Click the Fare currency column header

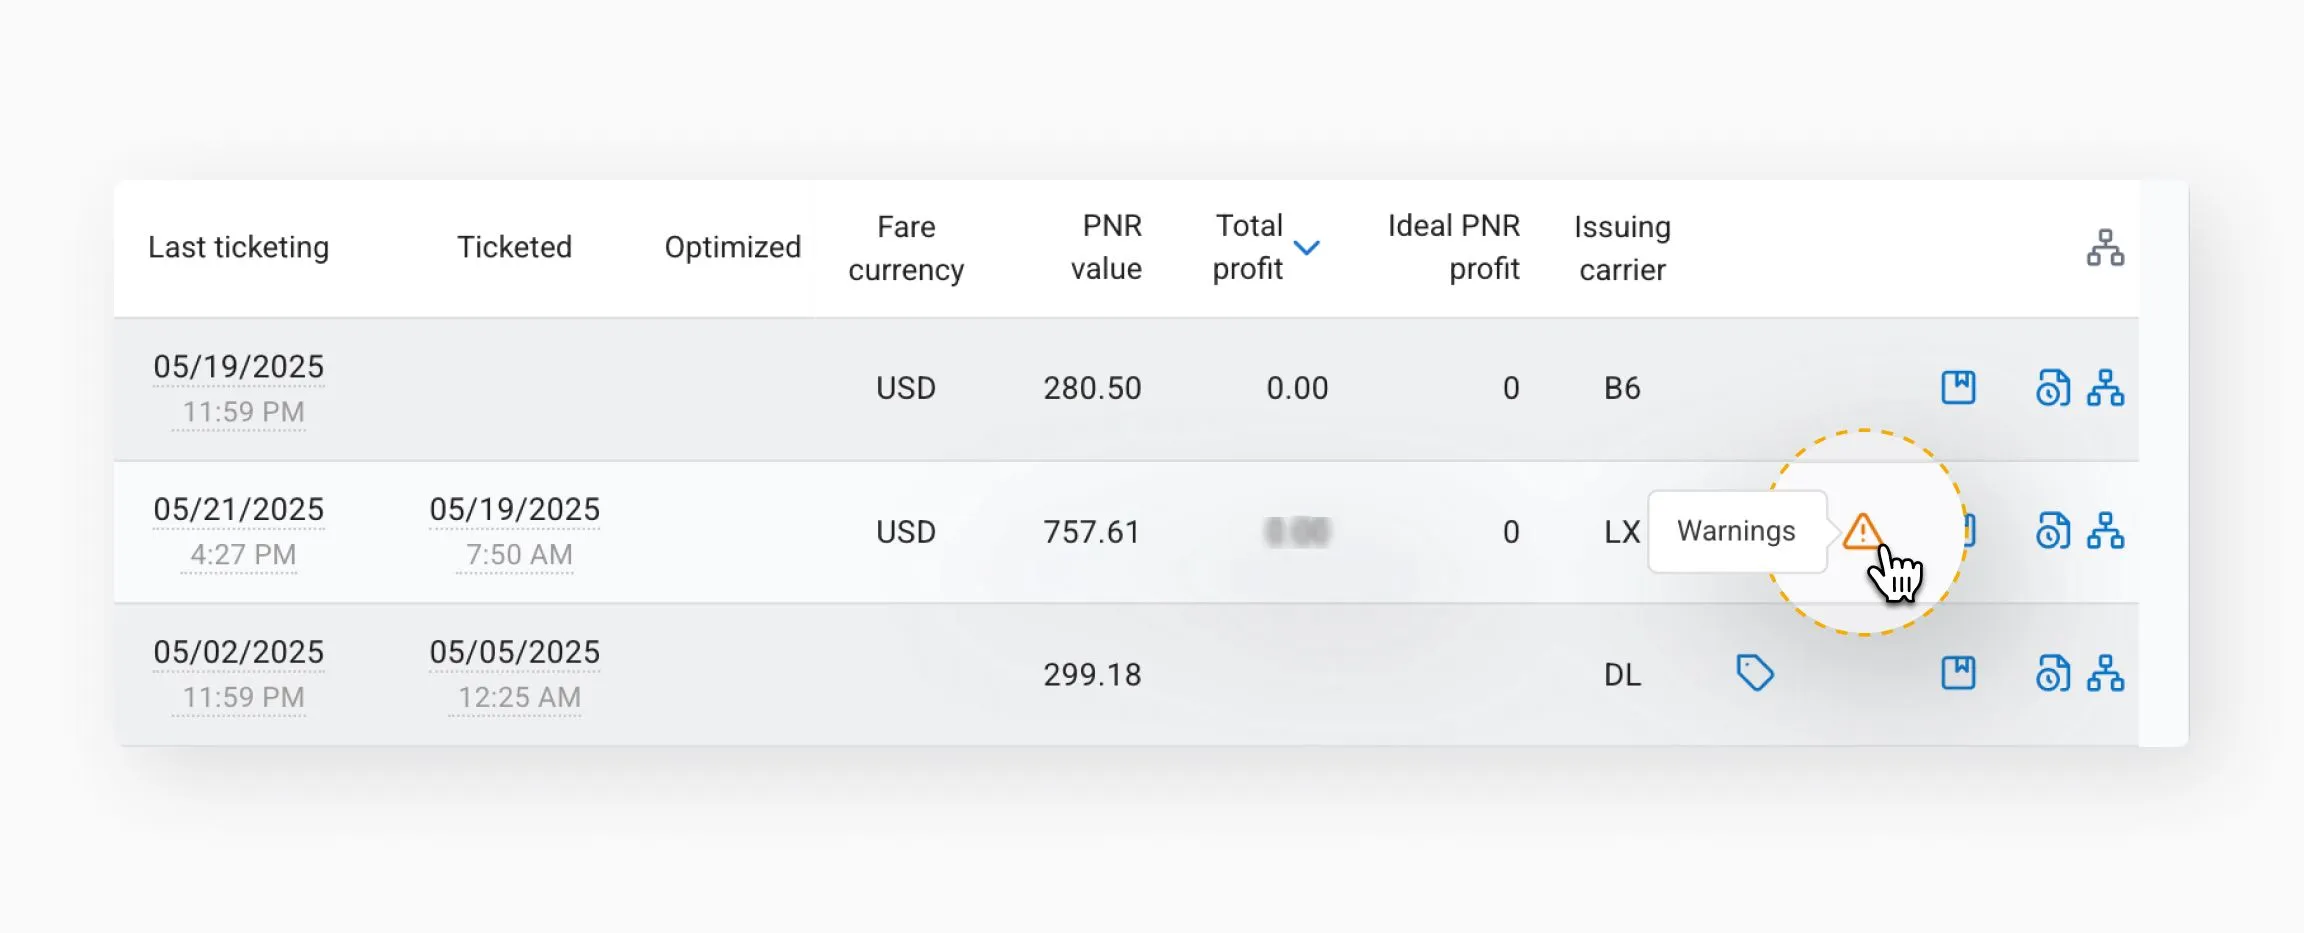[x=906, y=248]
